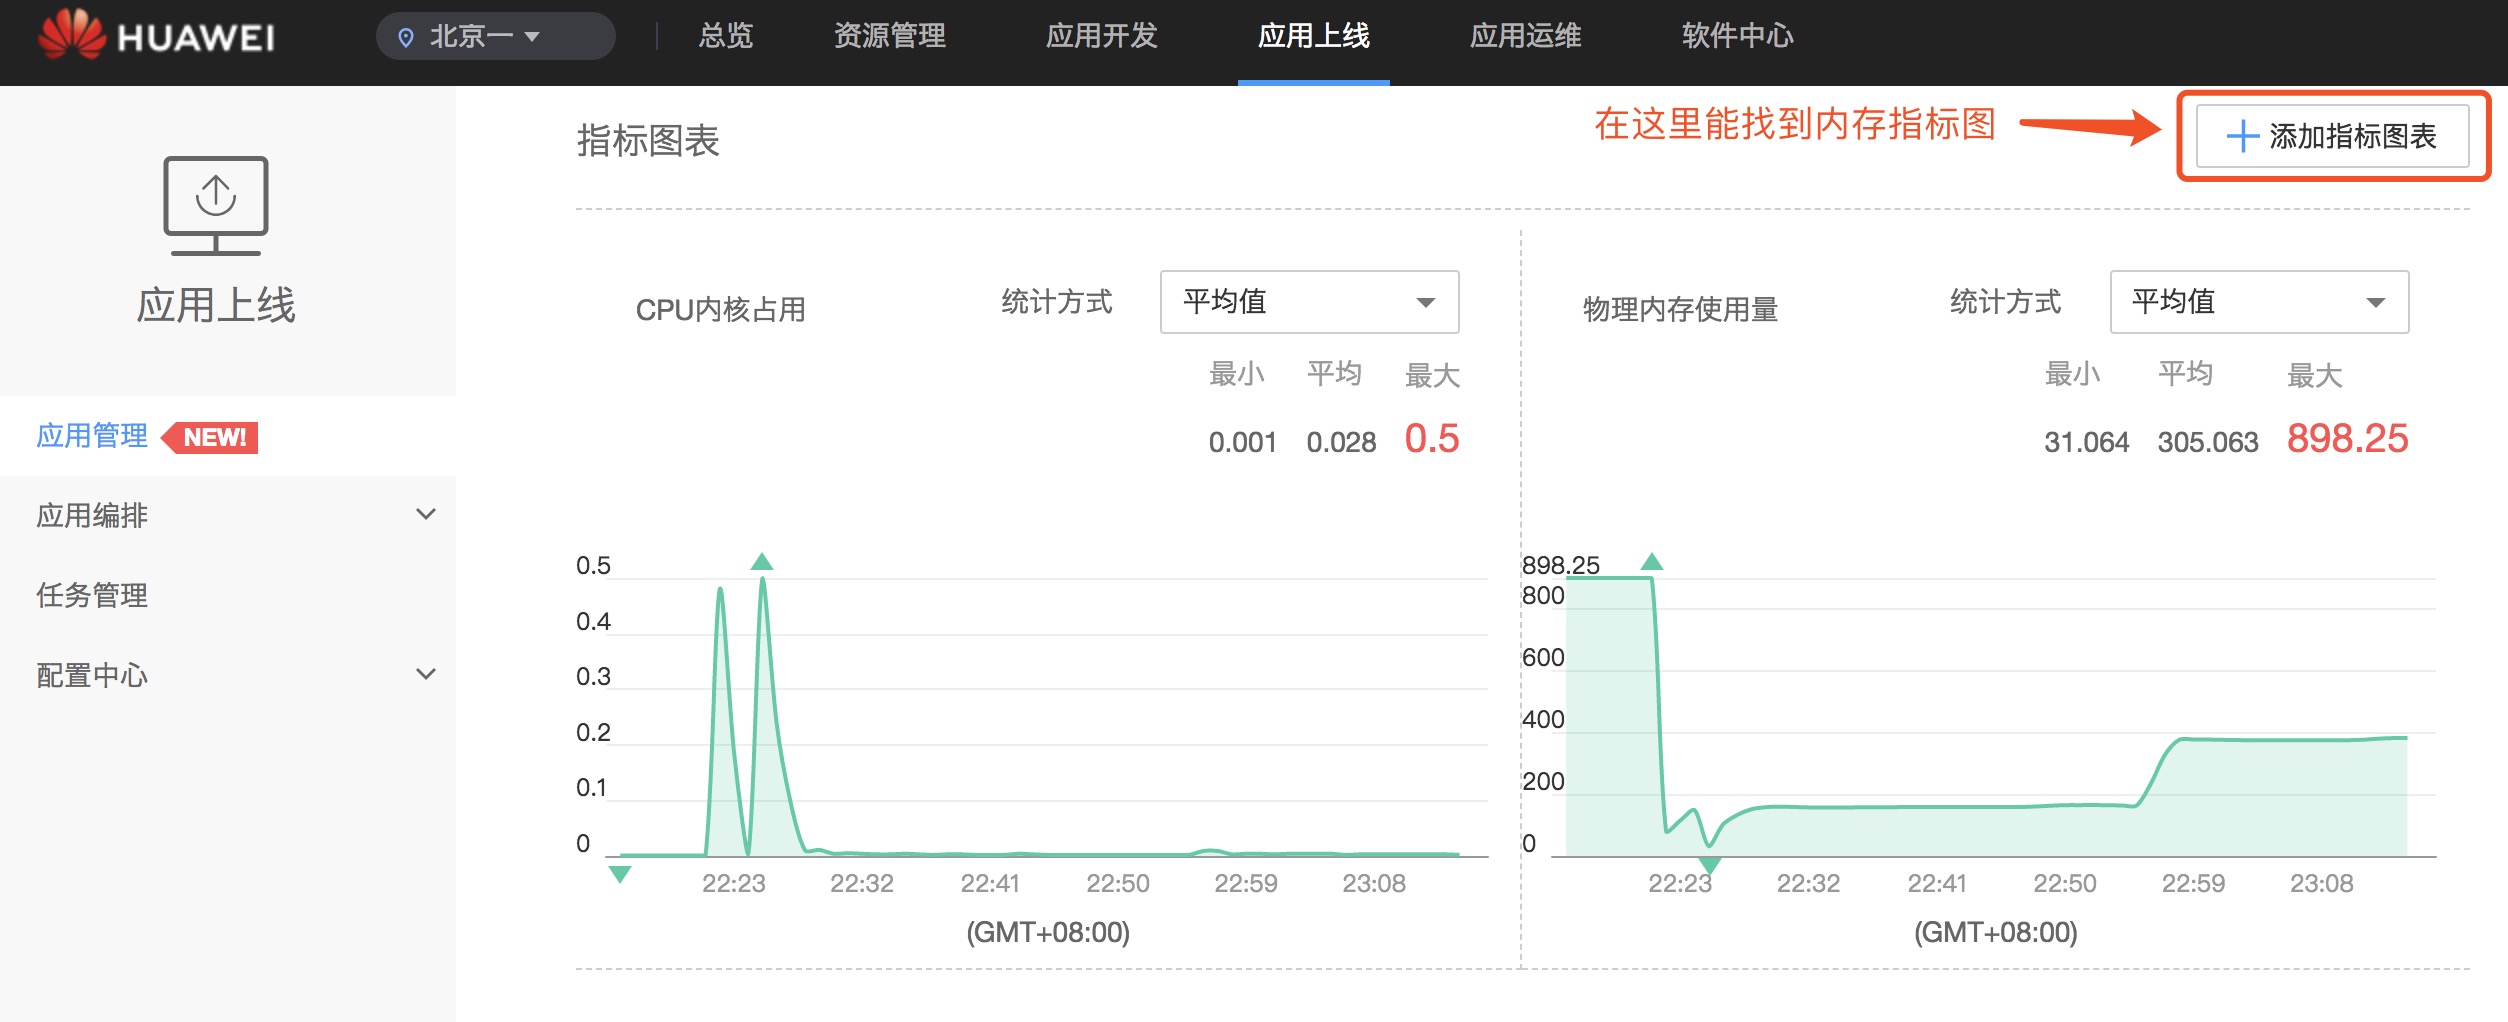This screenshot has width=2508, height=1022.
Task: Click the CPU chart maximum triangle marker
Action: 762,561
